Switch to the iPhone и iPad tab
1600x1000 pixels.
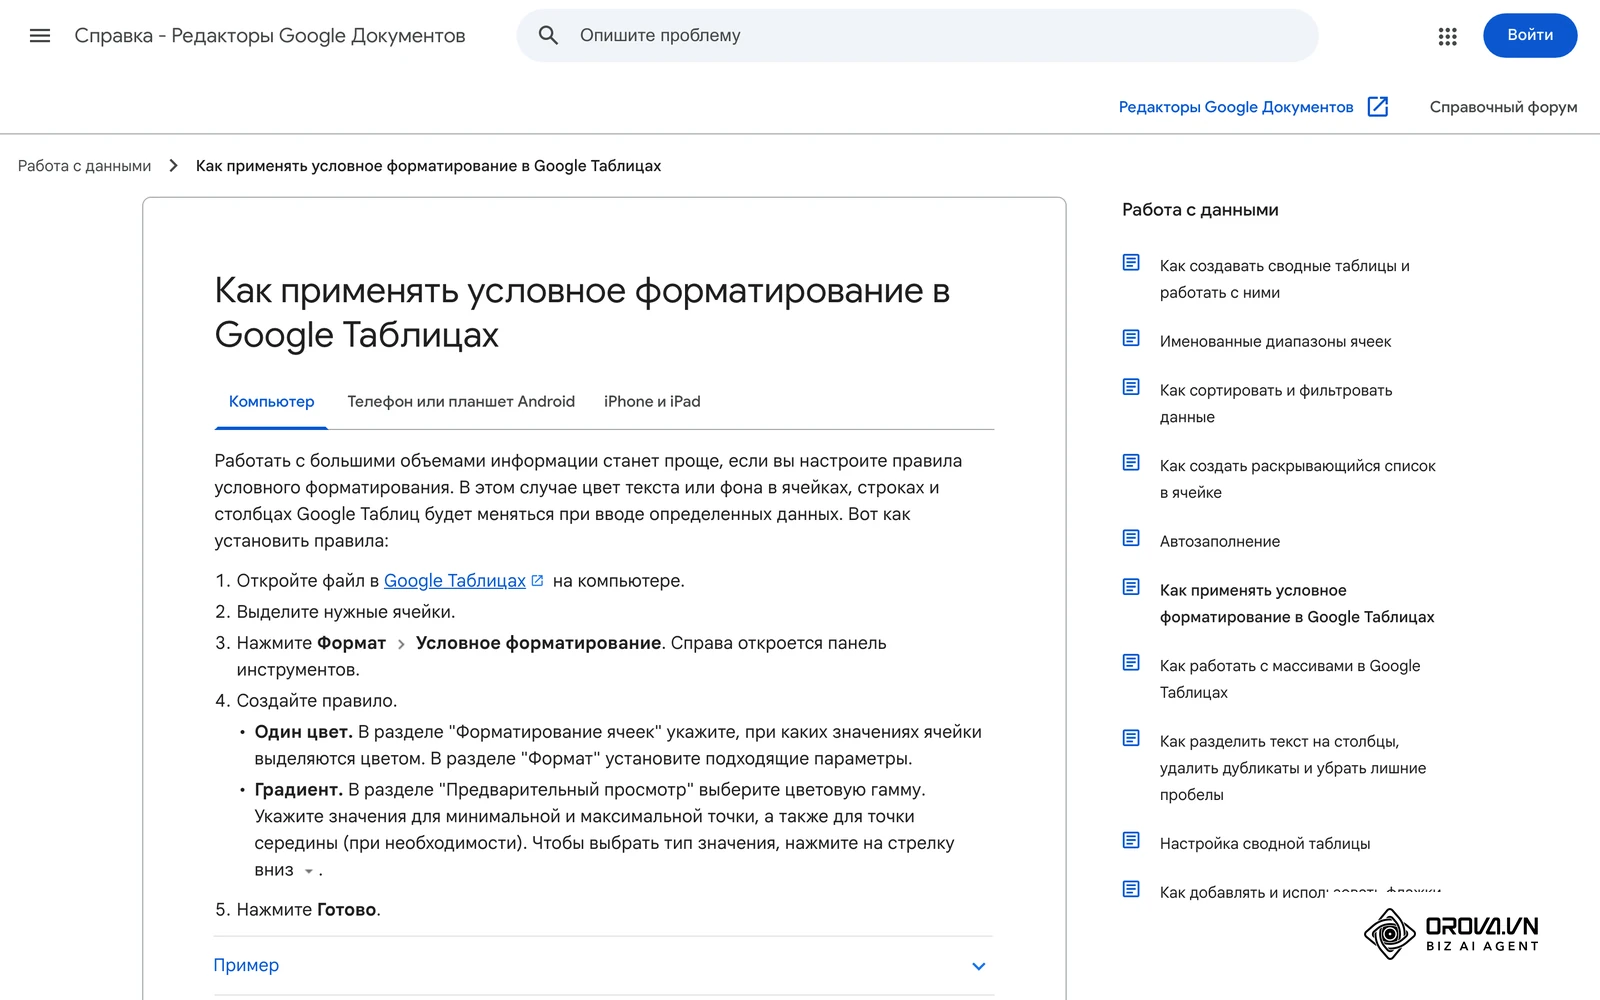pos(652,402)
